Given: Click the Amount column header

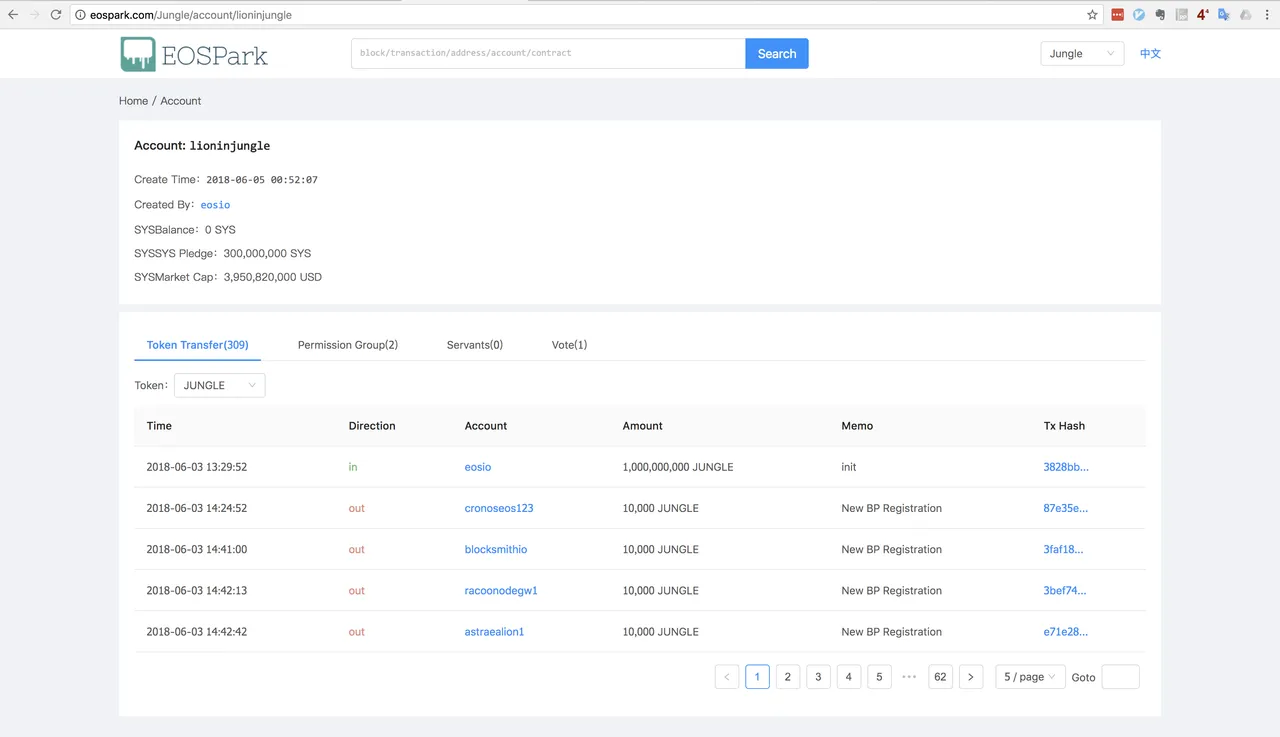Looking at the screenshot, I should point(642,426).
